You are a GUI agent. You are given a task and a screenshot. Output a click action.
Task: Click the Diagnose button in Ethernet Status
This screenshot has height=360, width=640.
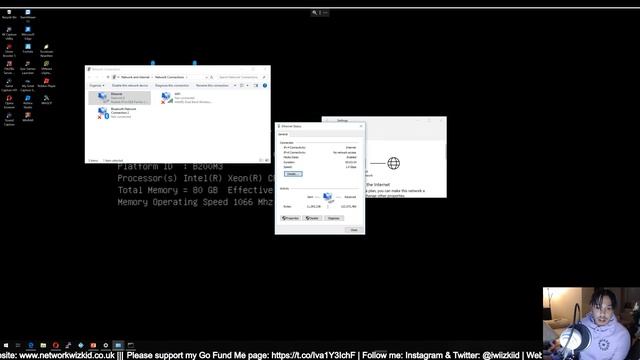pyautogui.click(x=333, y=218)
